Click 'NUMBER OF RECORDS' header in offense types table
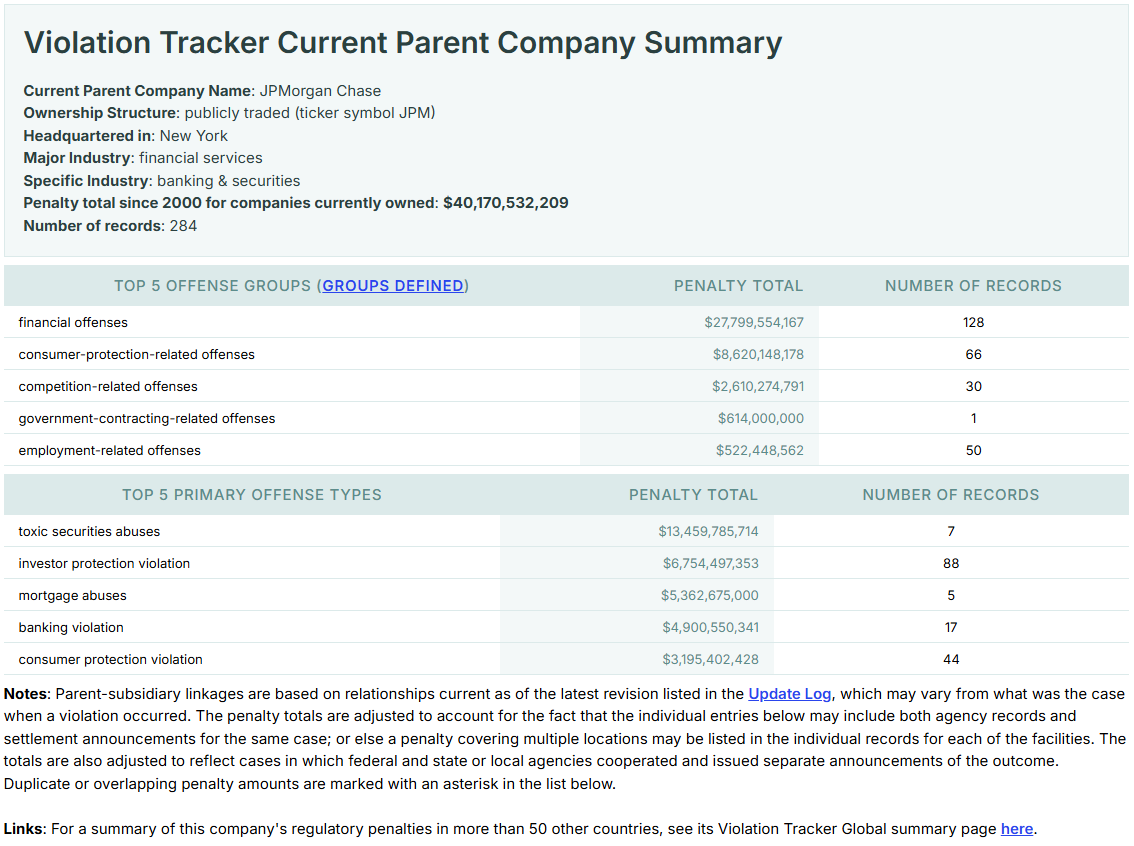The width and height of the screenshot is (1134, 846). (x=950, y=495)
